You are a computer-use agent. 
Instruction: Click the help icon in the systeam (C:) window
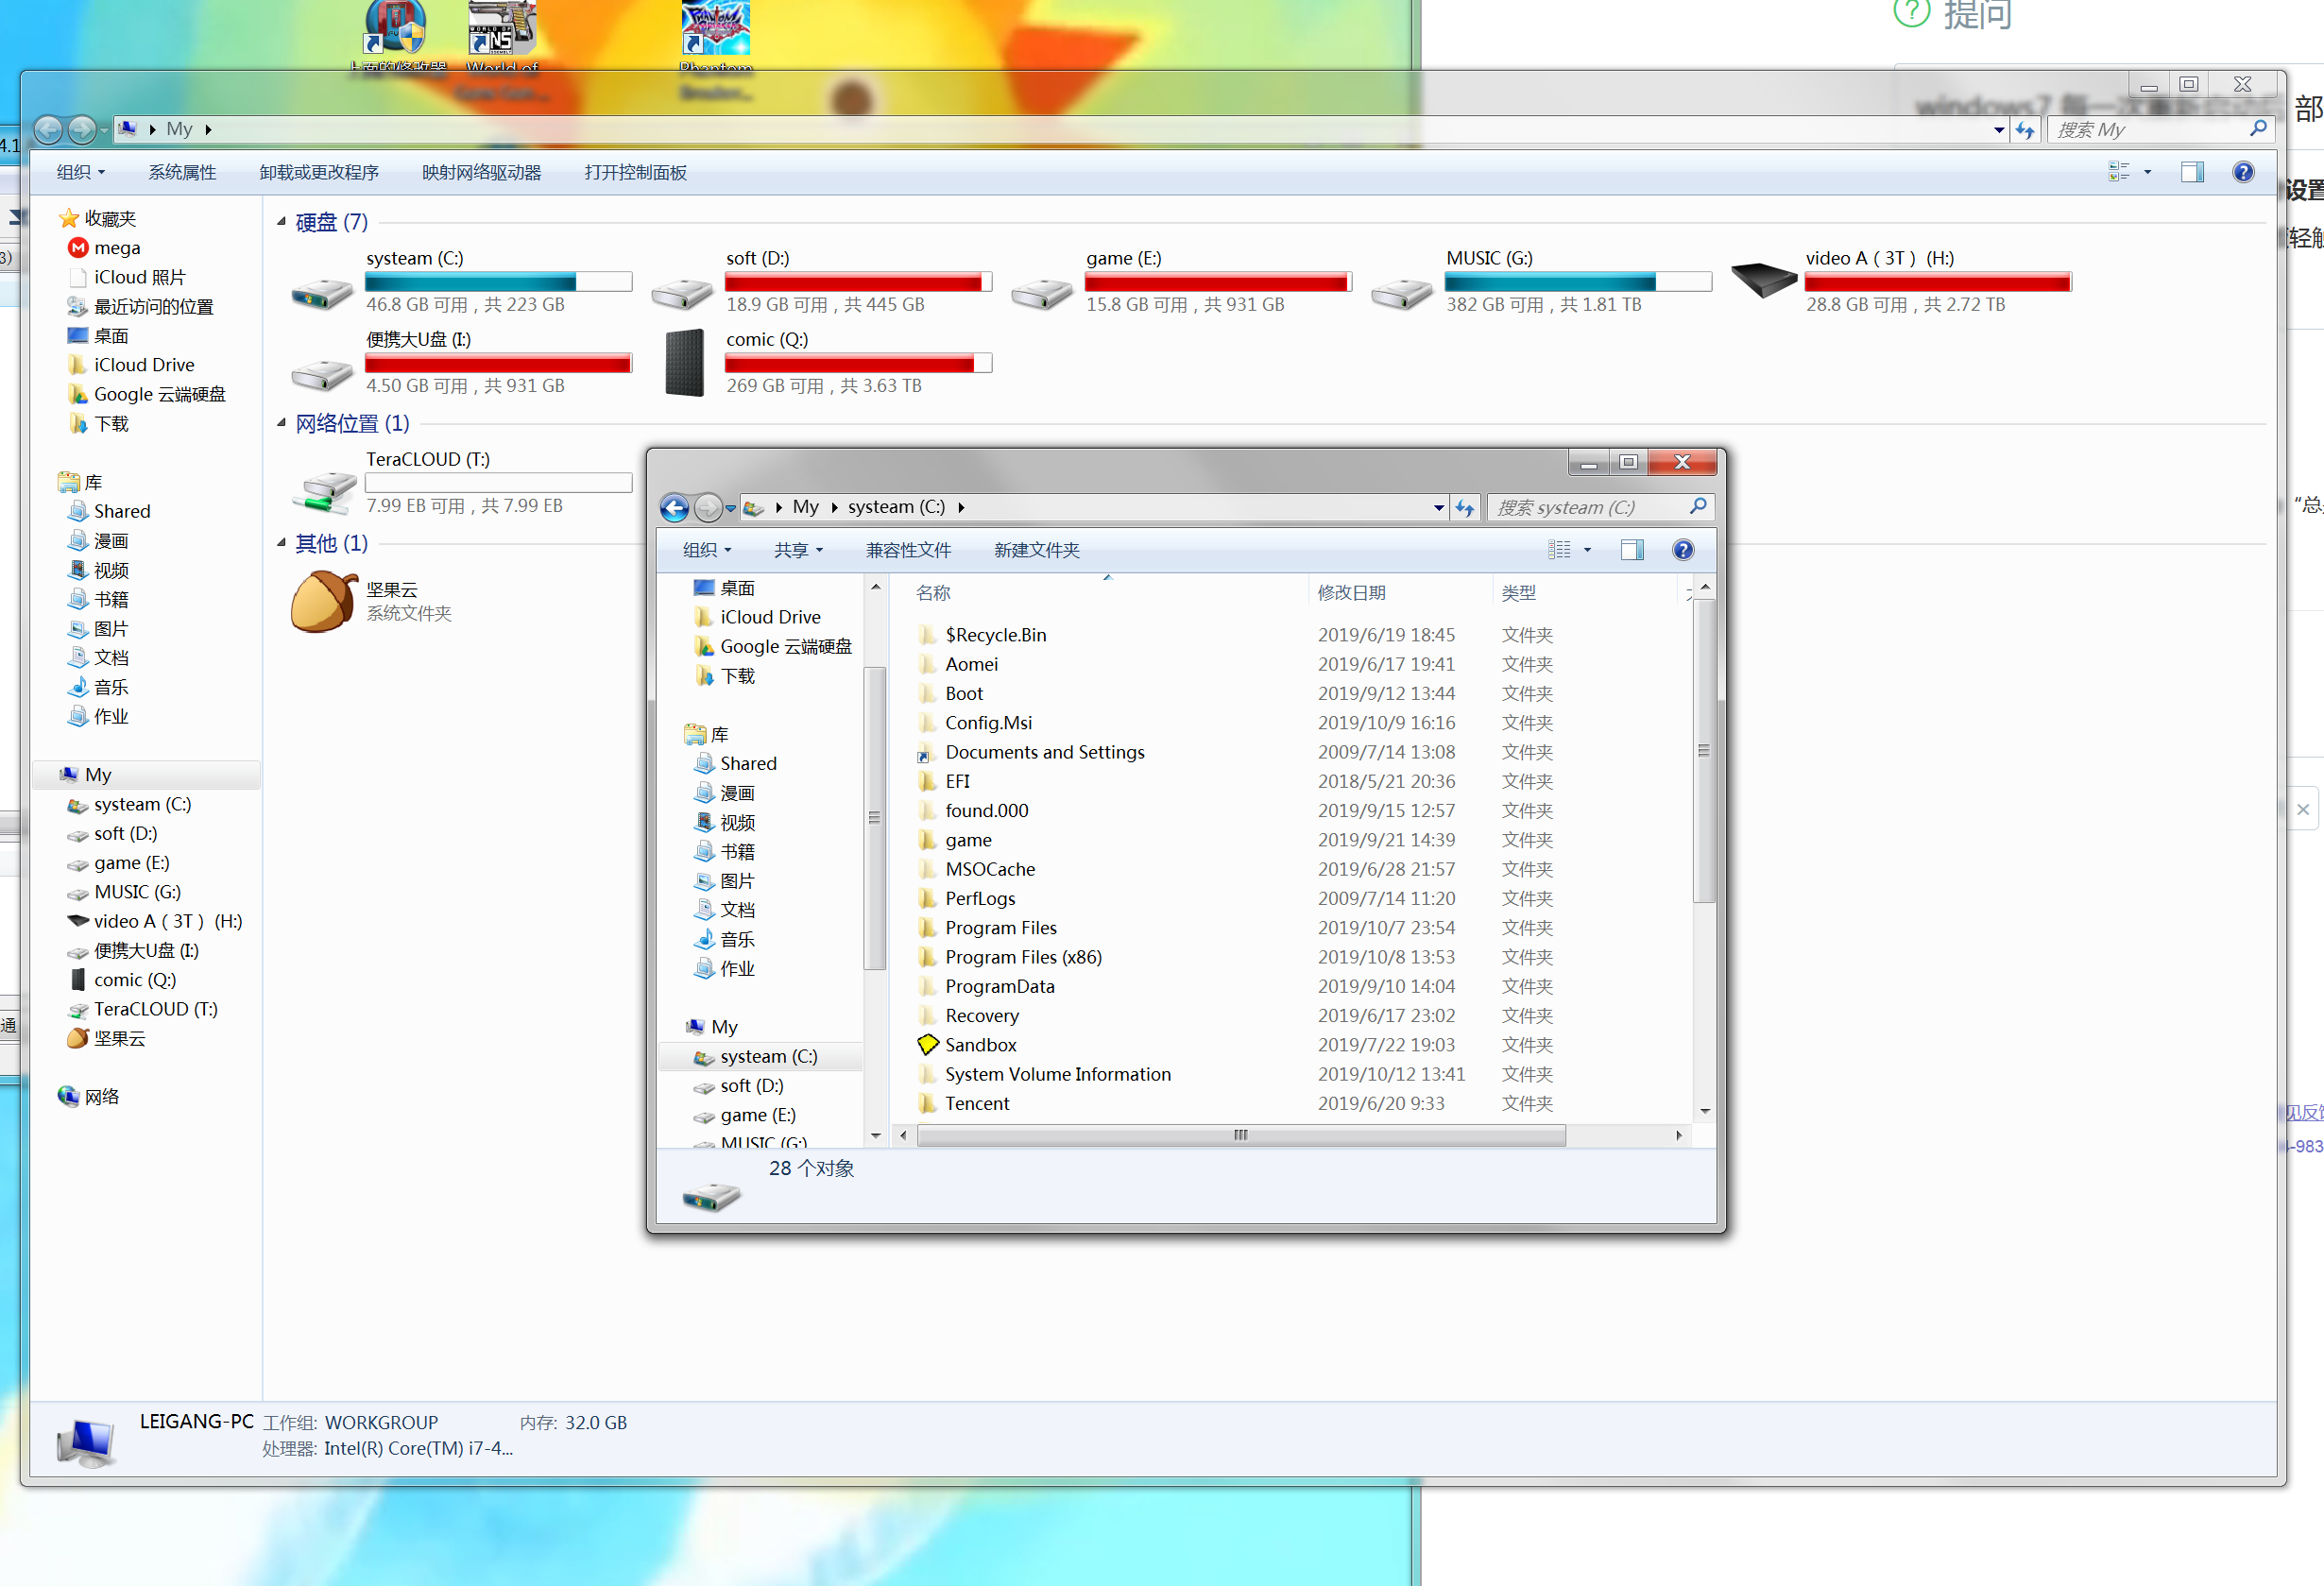point(1683,550)
